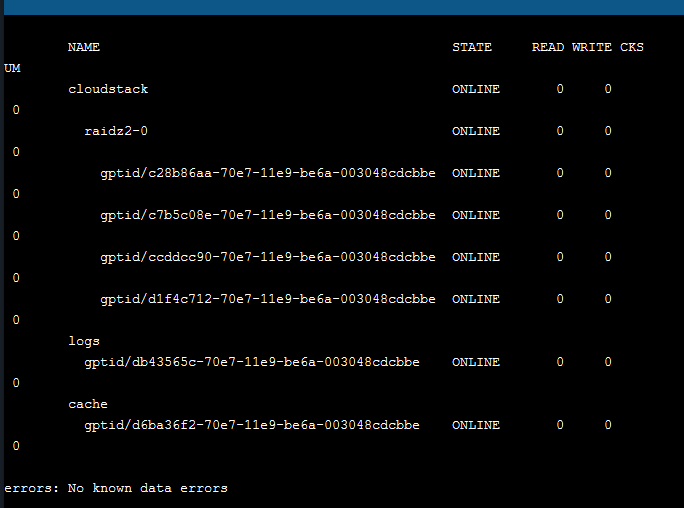Click the READ column header
Image resolution: width=684 pixels, height=508 pixels.
[x=548, y=47]
